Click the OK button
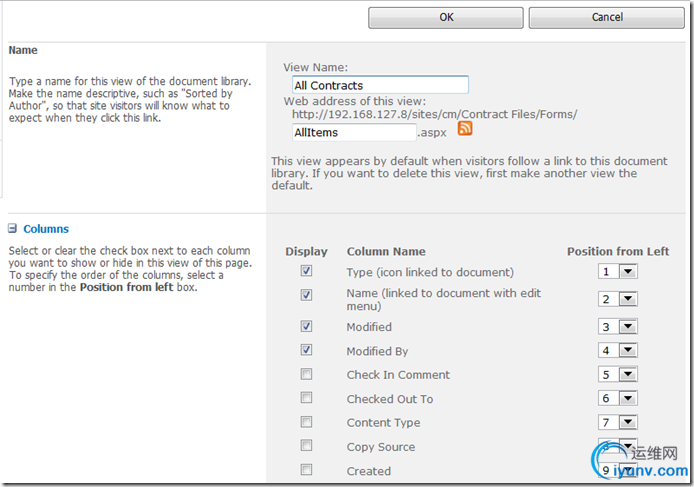The height and width of the screenshot is (487, 694). pyautogui.click(x=446, y=17)
